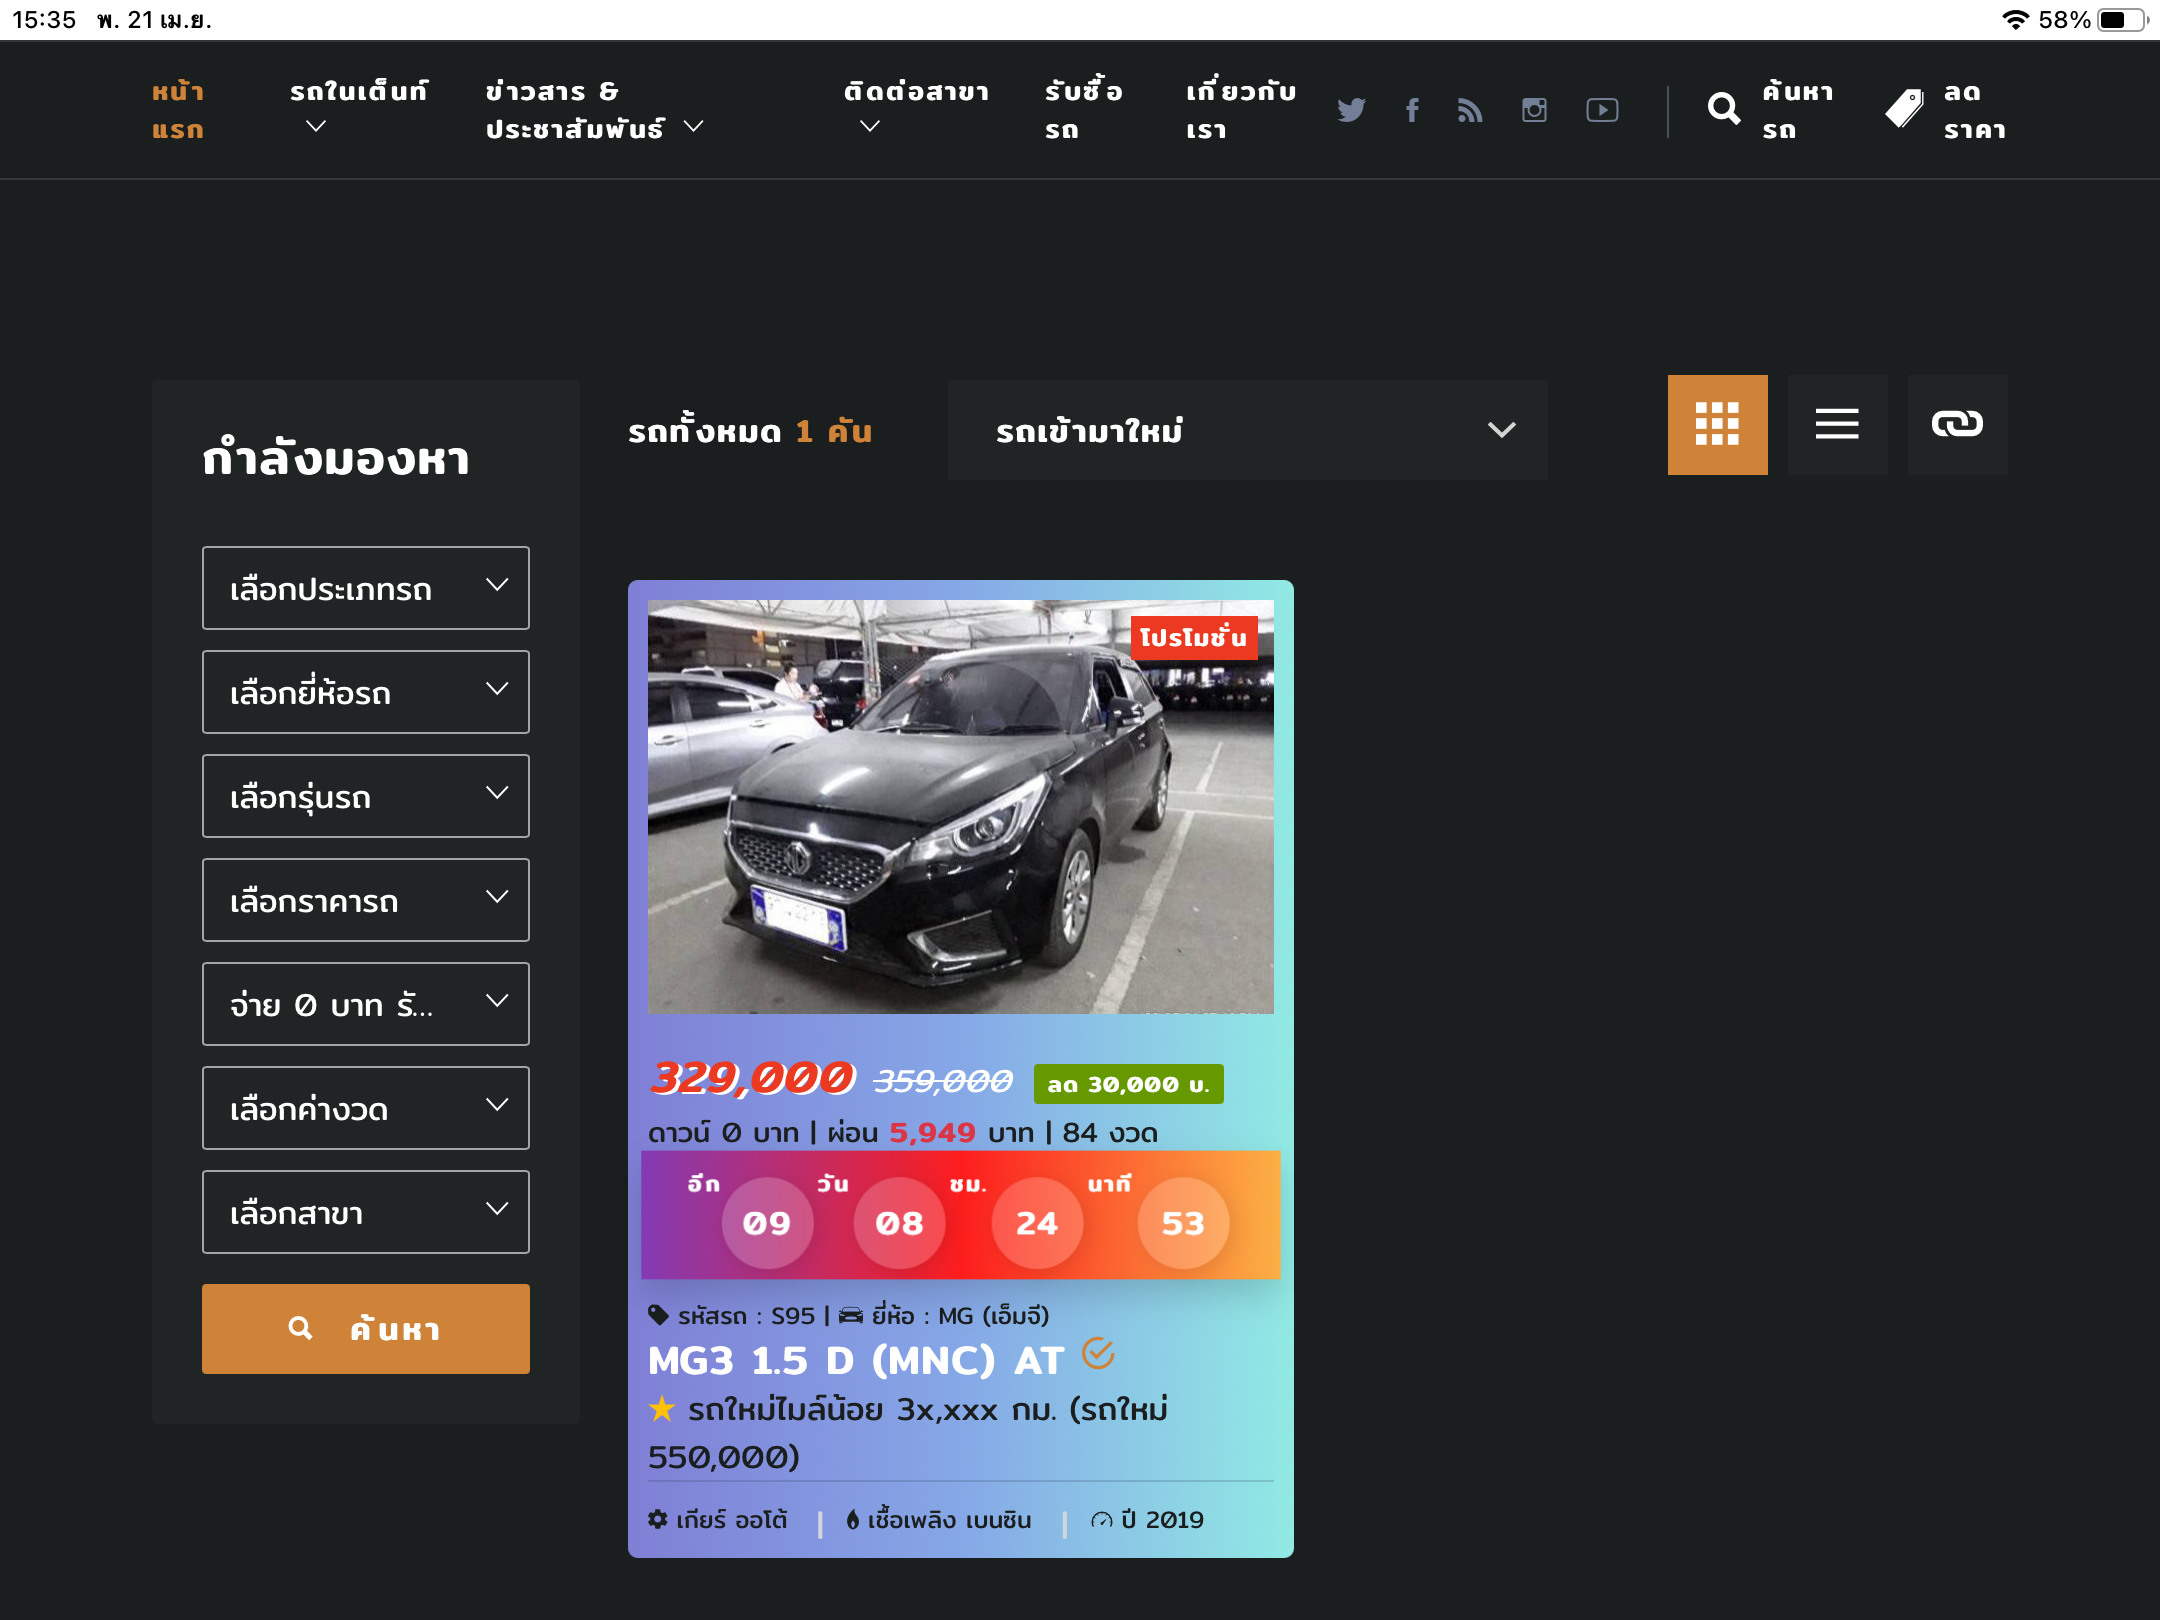Open the RSS feed icon
Viewport: 2160px width, 1620px height.
1470,110
